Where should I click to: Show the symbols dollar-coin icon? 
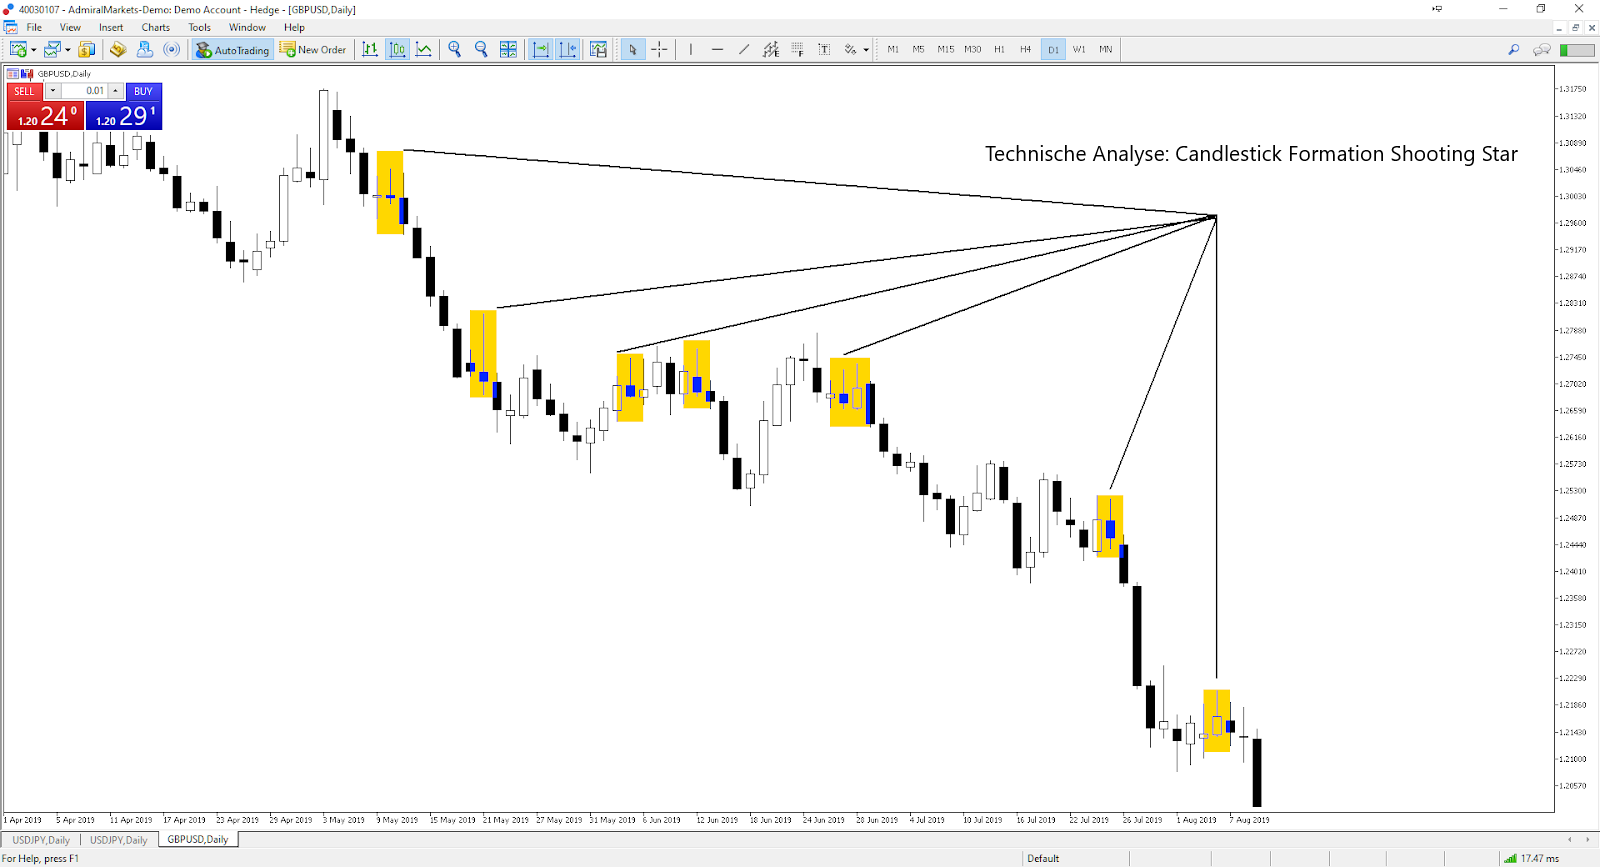[87, 49]
